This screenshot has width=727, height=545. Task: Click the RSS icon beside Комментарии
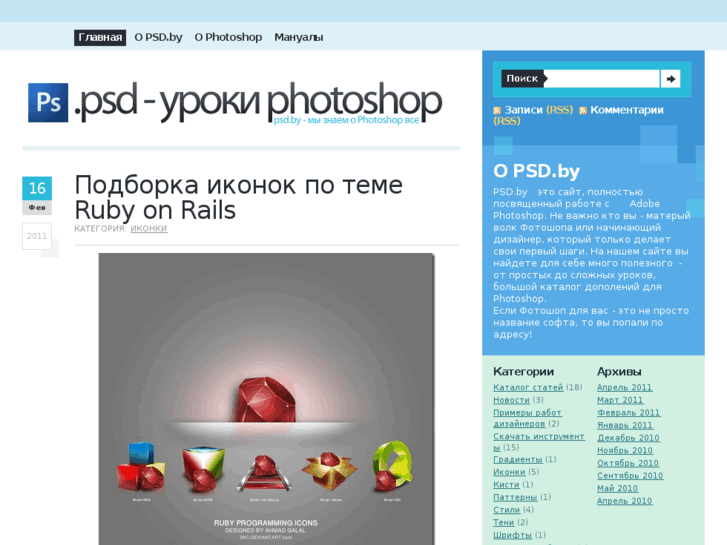[x=583, y=110]
